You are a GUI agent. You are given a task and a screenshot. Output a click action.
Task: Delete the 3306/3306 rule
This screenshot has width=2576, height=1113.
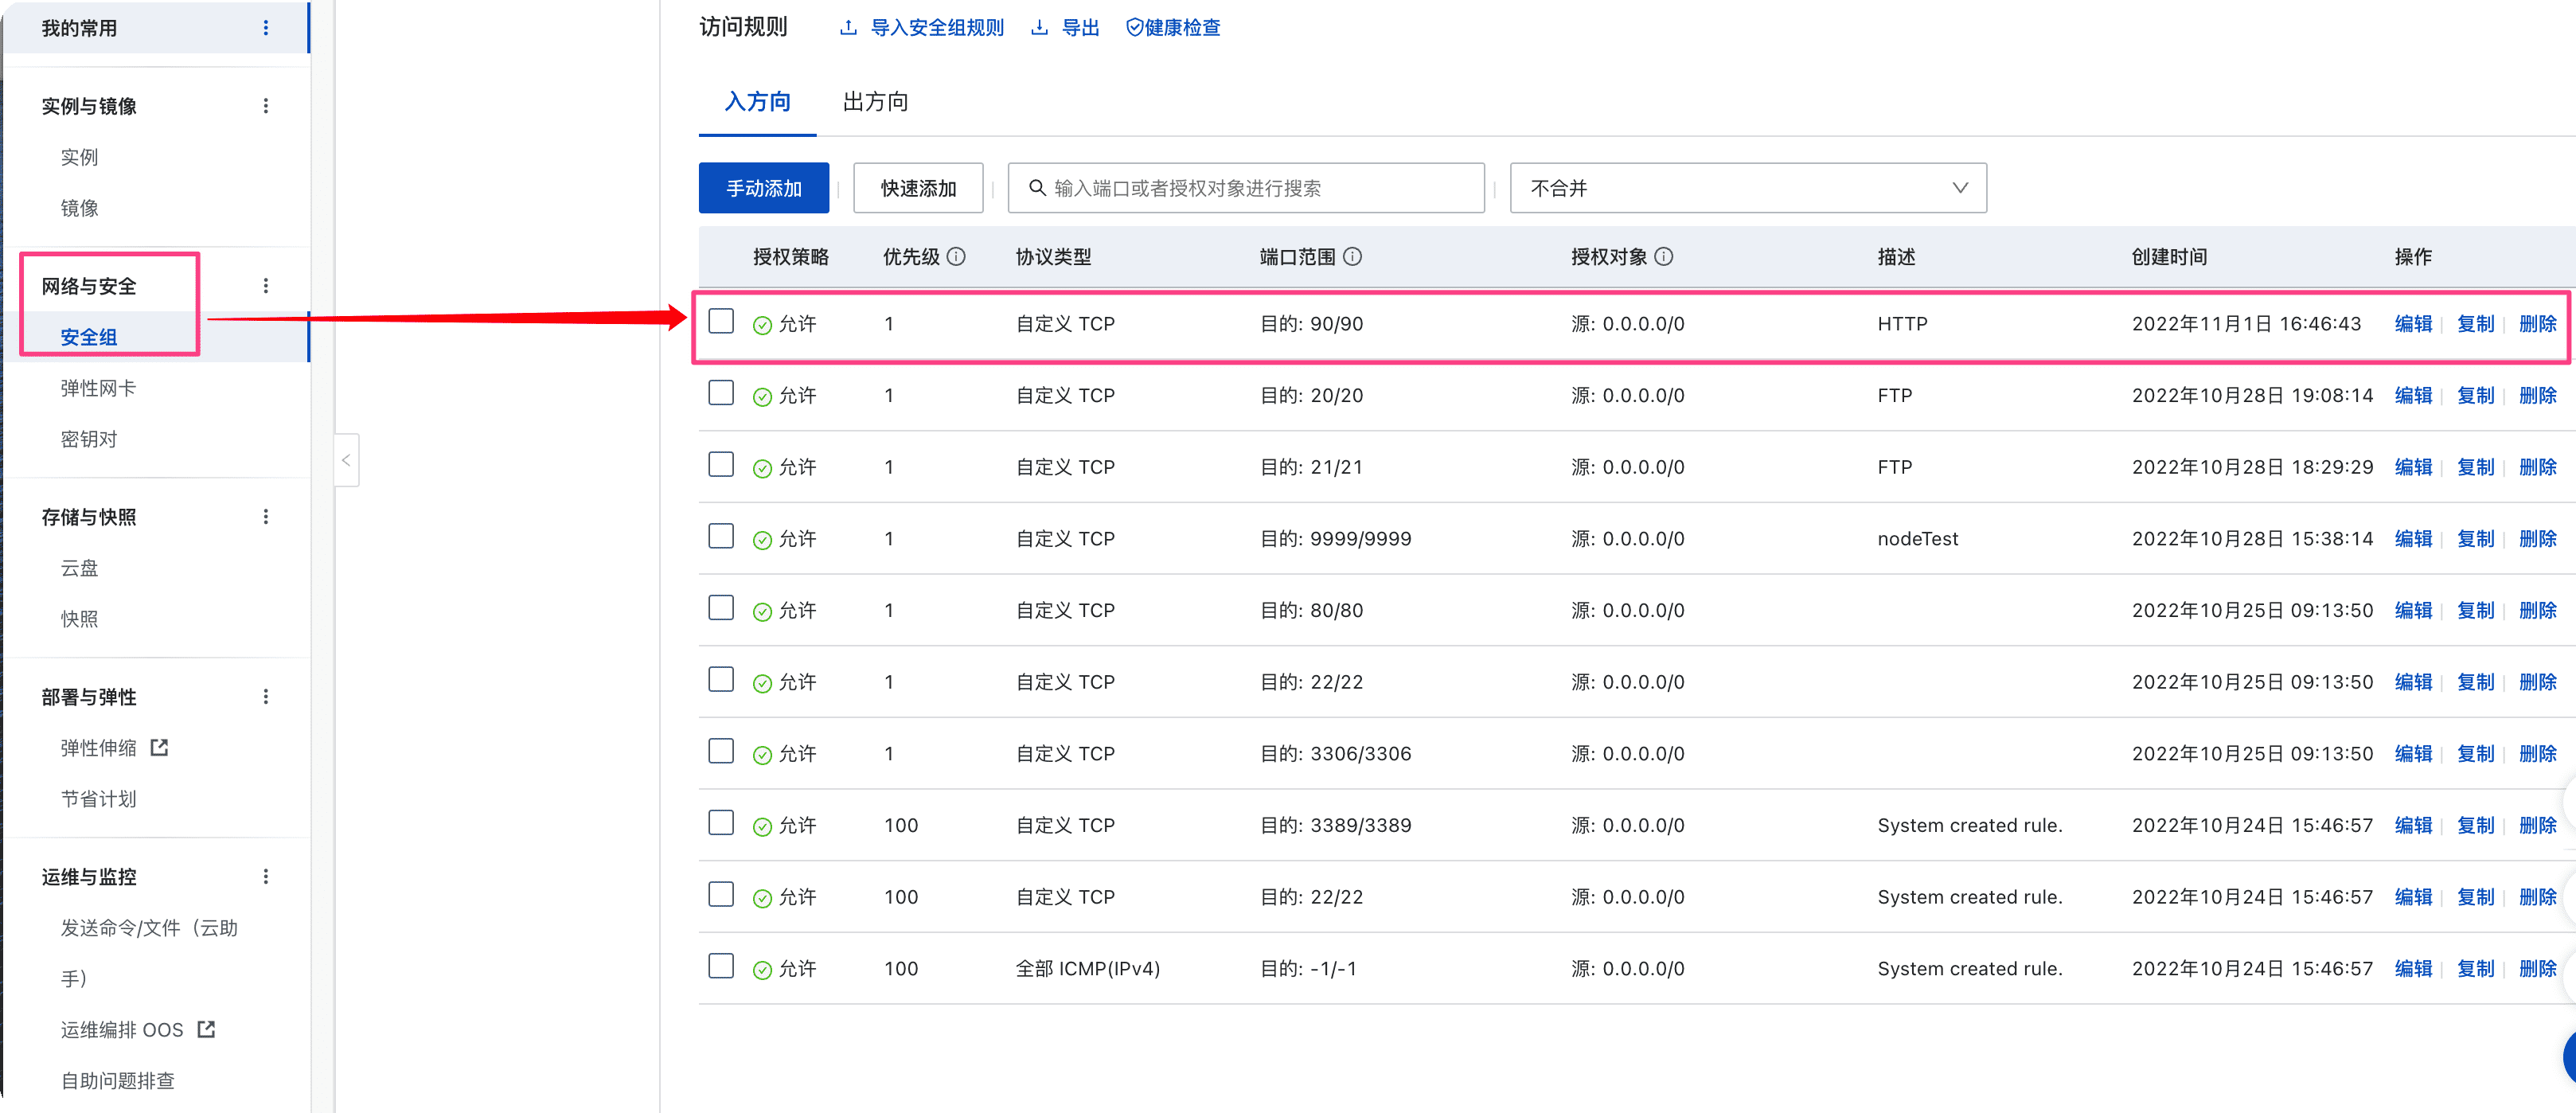2537,754
